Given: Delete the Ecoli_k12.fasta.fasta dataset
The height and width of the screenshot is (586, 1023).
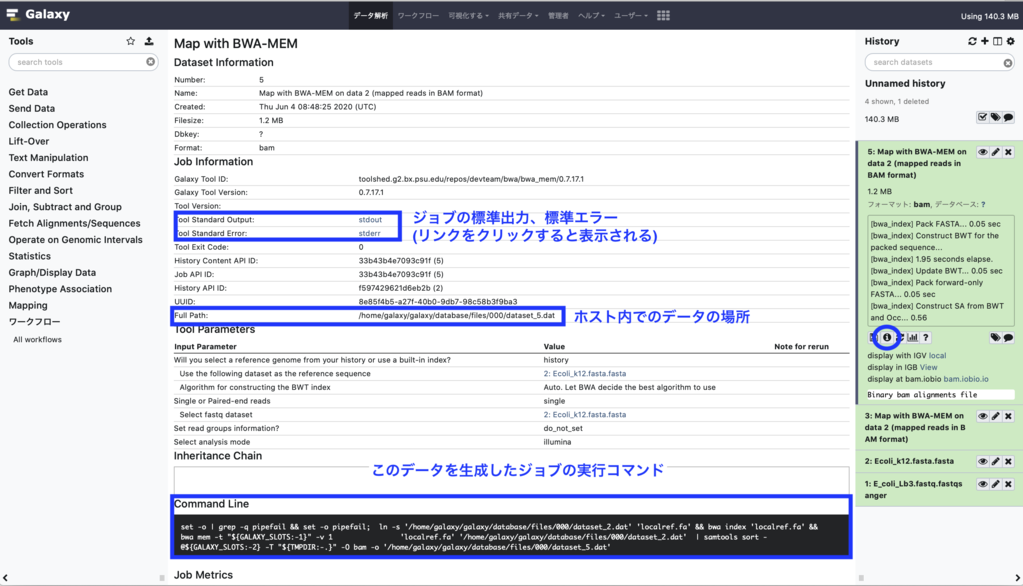Looking at the screenshot, I should click(1009, 461).
